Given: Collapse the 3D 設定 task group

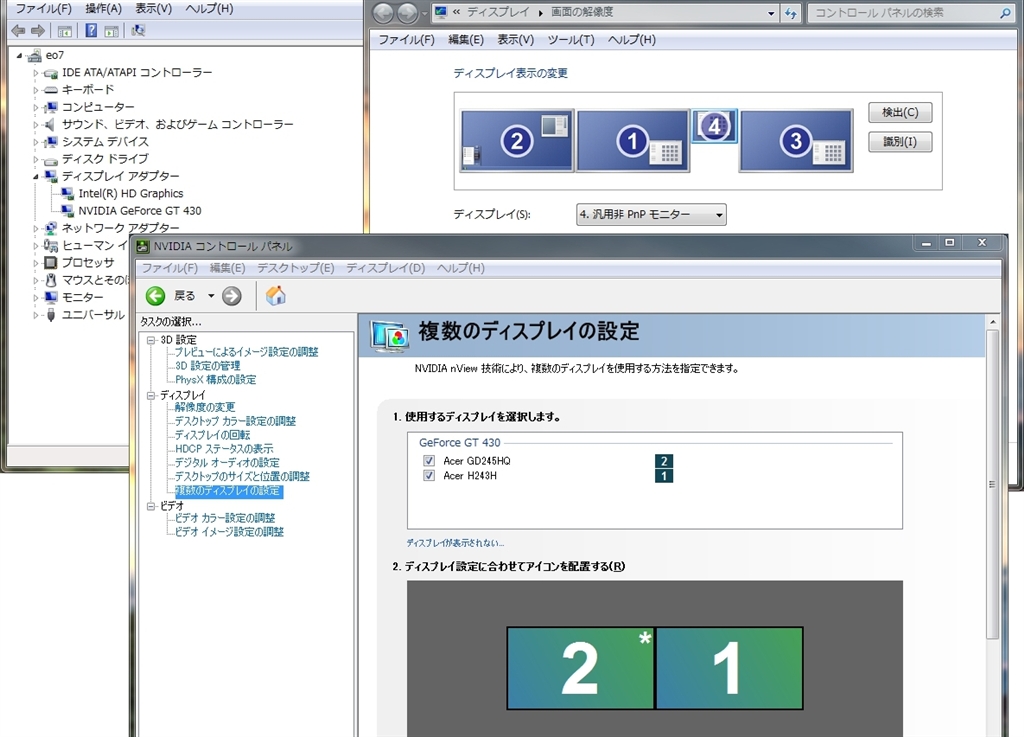Looking at the screenshot, I should coord(151,340).
